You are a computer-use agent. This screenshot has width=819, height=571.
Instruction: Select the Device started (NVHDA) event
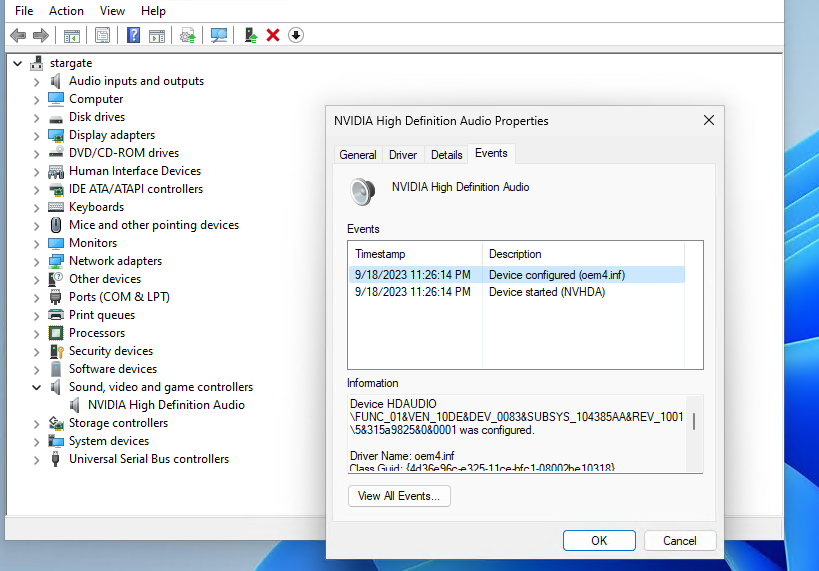point(517,292)
